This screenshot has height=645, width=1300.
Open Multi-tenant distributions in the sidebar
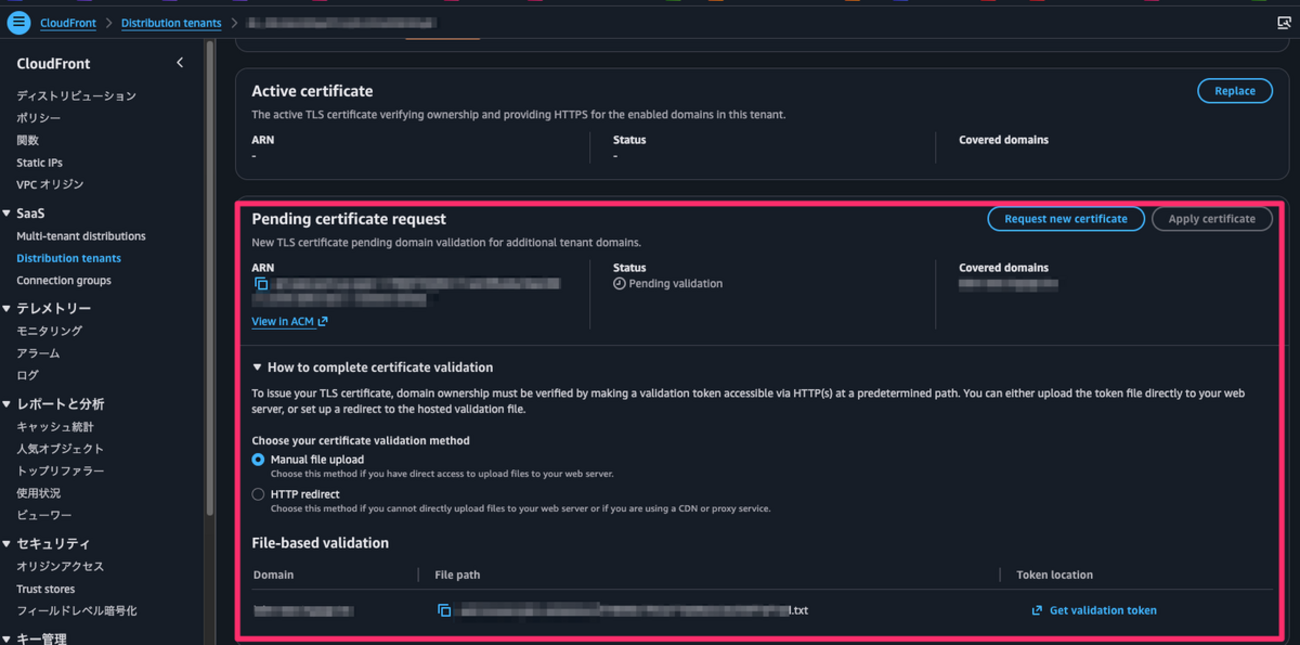point(81,236)
